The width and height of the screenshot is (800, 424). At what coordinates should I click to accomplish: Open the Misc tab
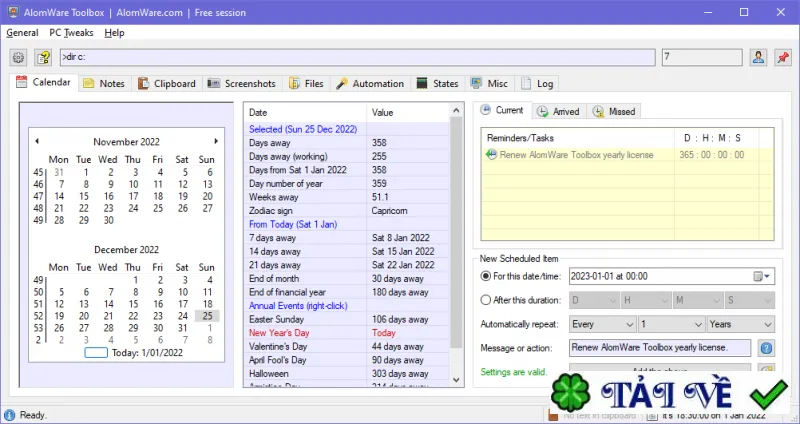coord(490,84)
